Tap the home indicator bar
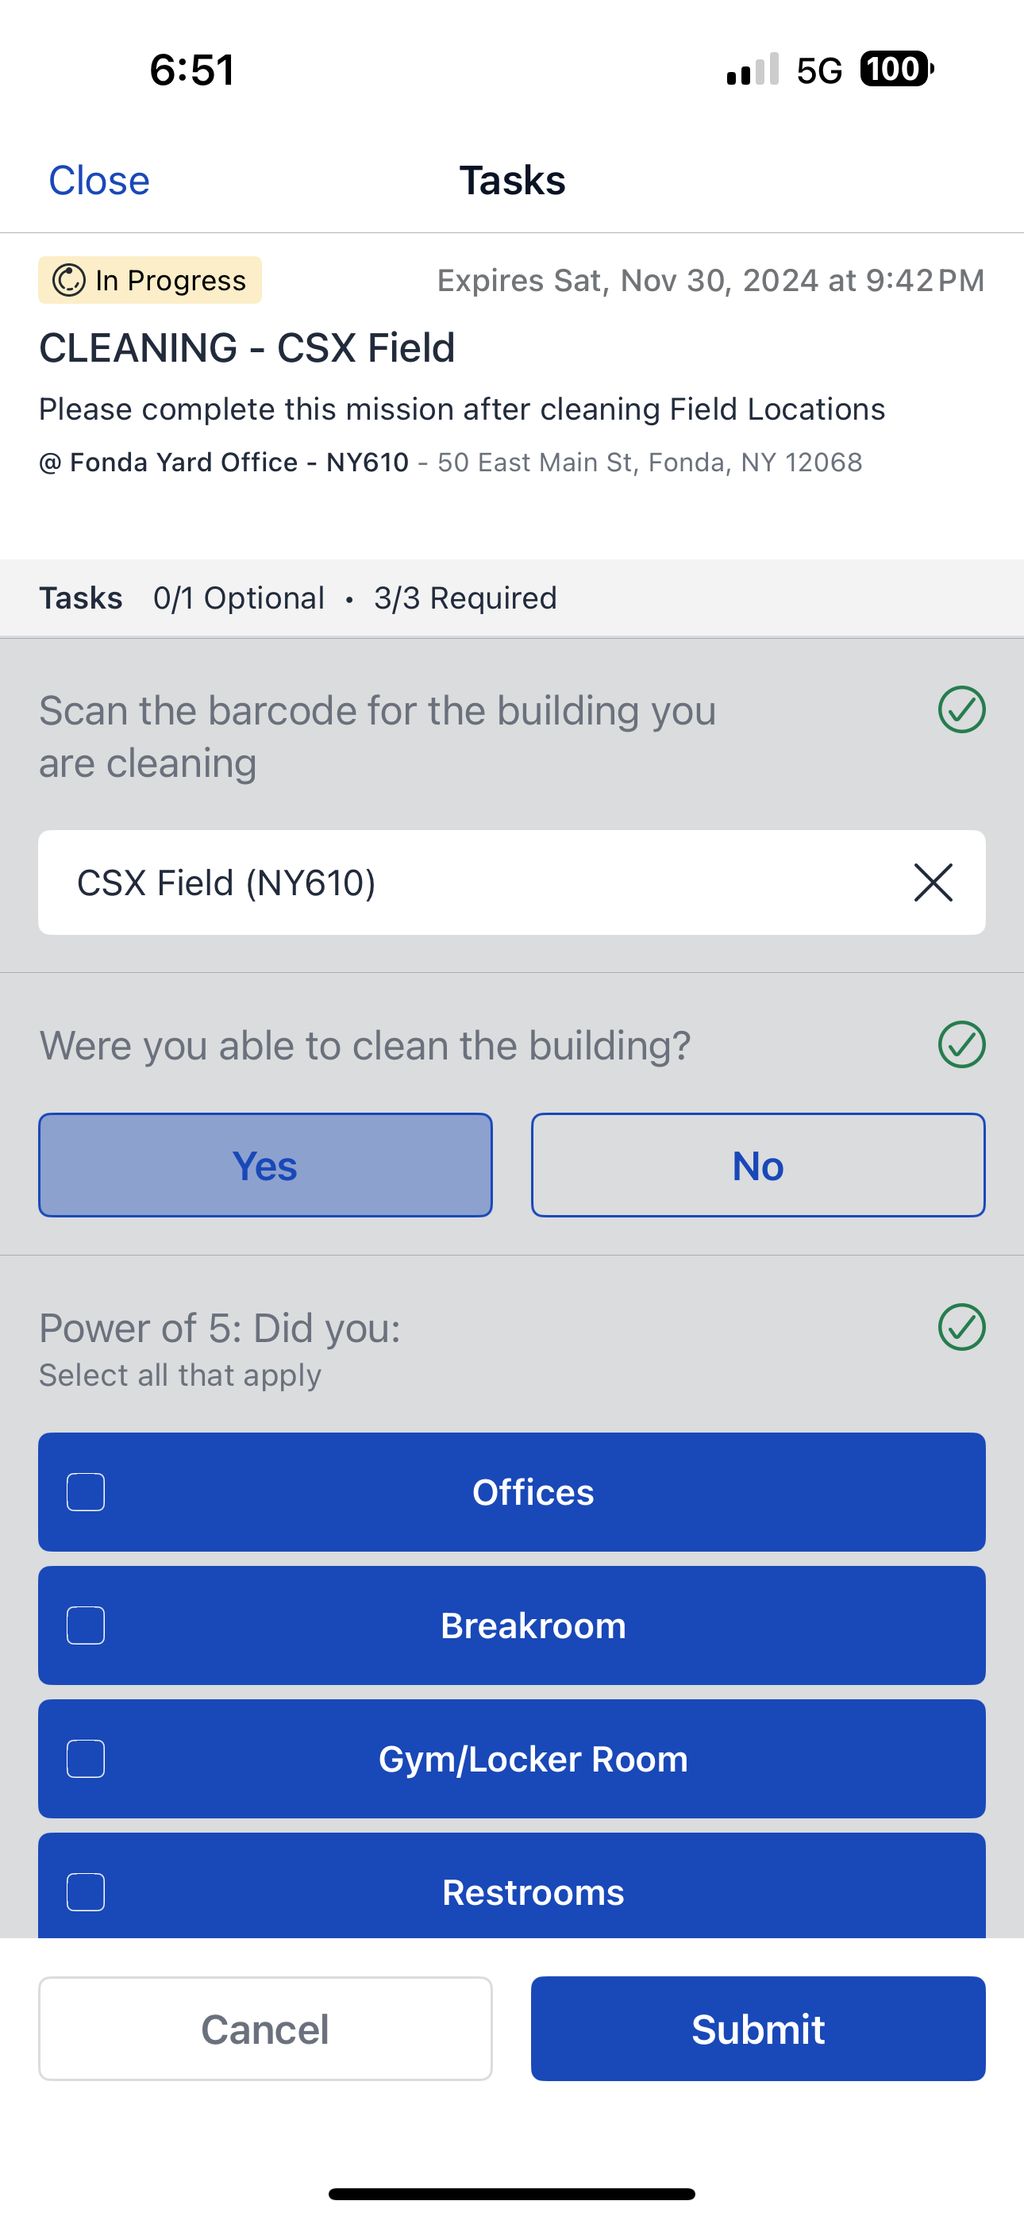The width and height of the screenshot is (1024, 2219). point(512,2194)
